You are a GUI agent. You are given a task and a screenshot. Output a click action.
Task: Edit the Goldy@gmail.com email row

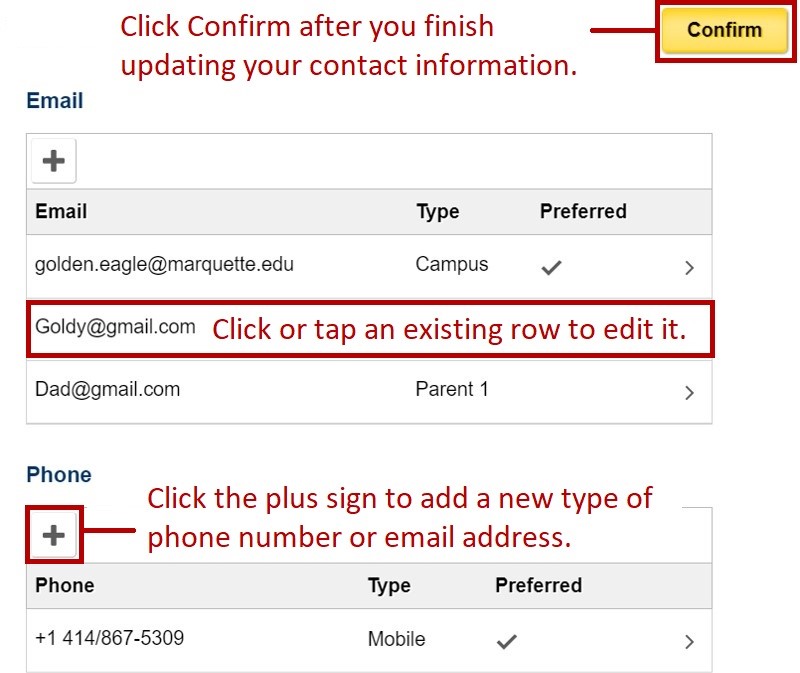click(x=115, y=327)
